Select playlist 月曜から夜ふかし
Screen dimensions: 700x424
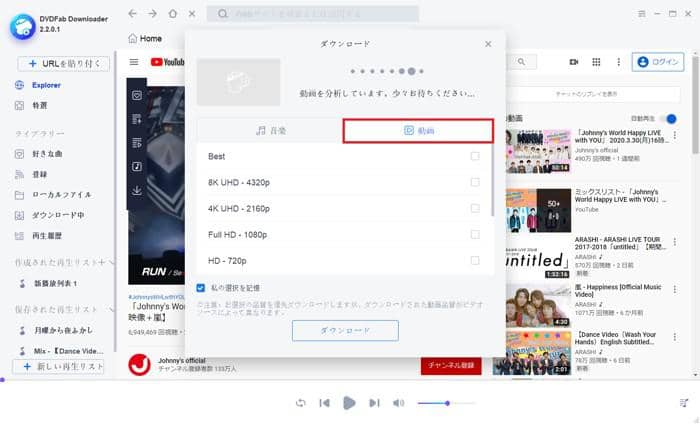coord(63,330)
